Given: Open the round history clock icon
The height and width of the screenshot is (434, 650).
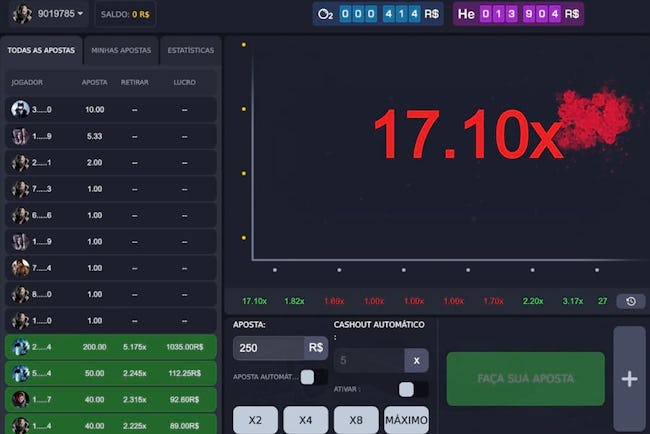Looking at the screenshot, I should point(631,301).
